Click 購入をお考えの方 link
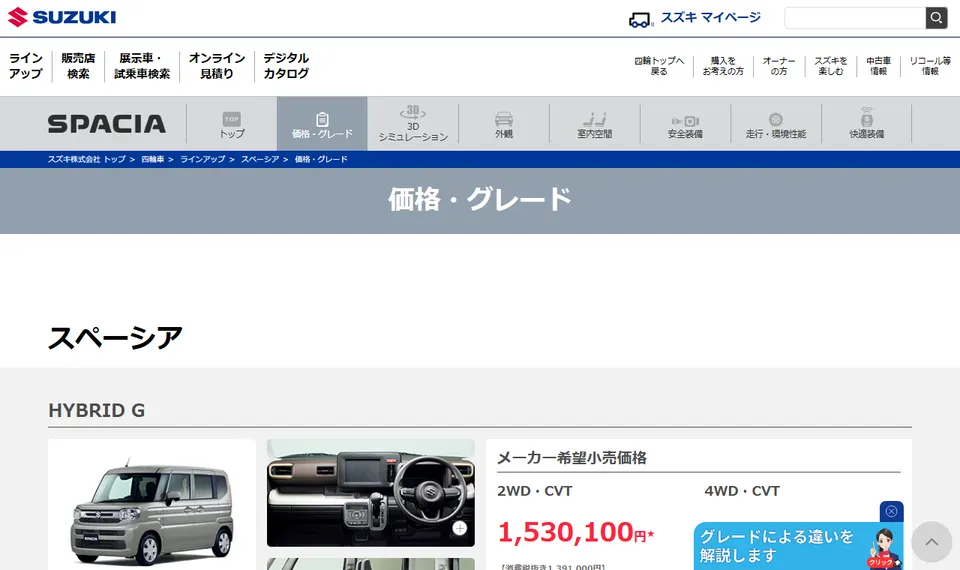Screen dimensions: 960x570 [x=723, y=66]
